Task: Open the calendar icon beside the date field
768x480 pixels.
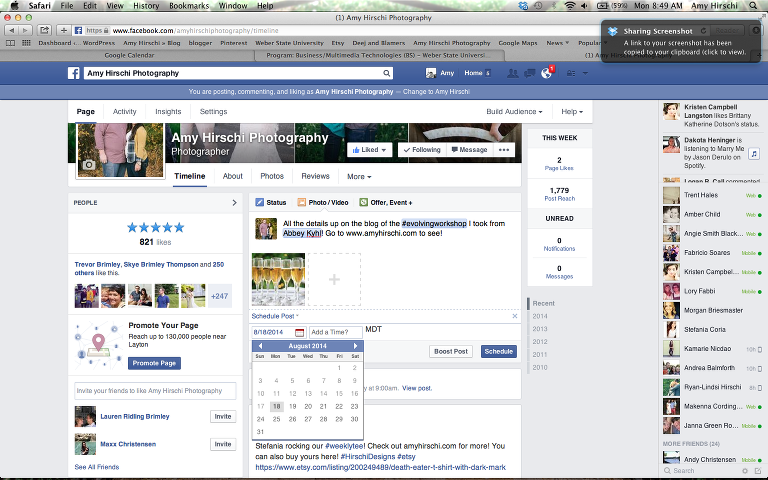Action: [299, 333]
